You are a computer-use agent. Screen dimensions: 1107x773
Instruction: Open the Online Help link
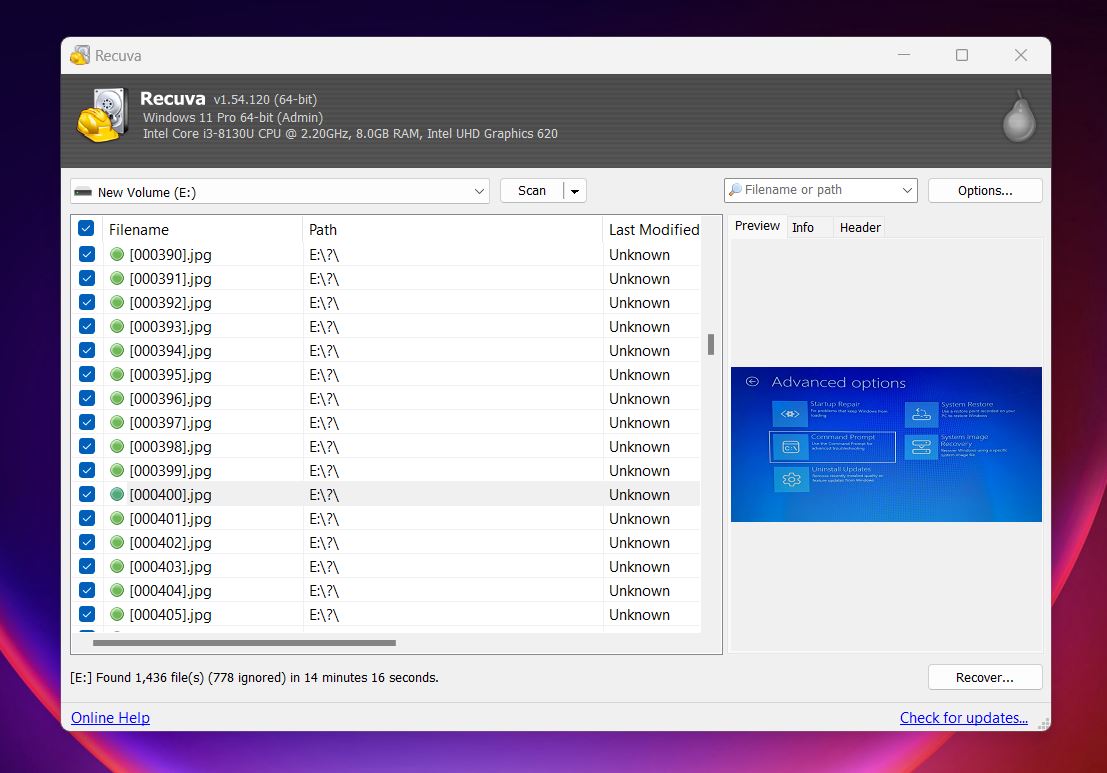[x=110, y=718]
